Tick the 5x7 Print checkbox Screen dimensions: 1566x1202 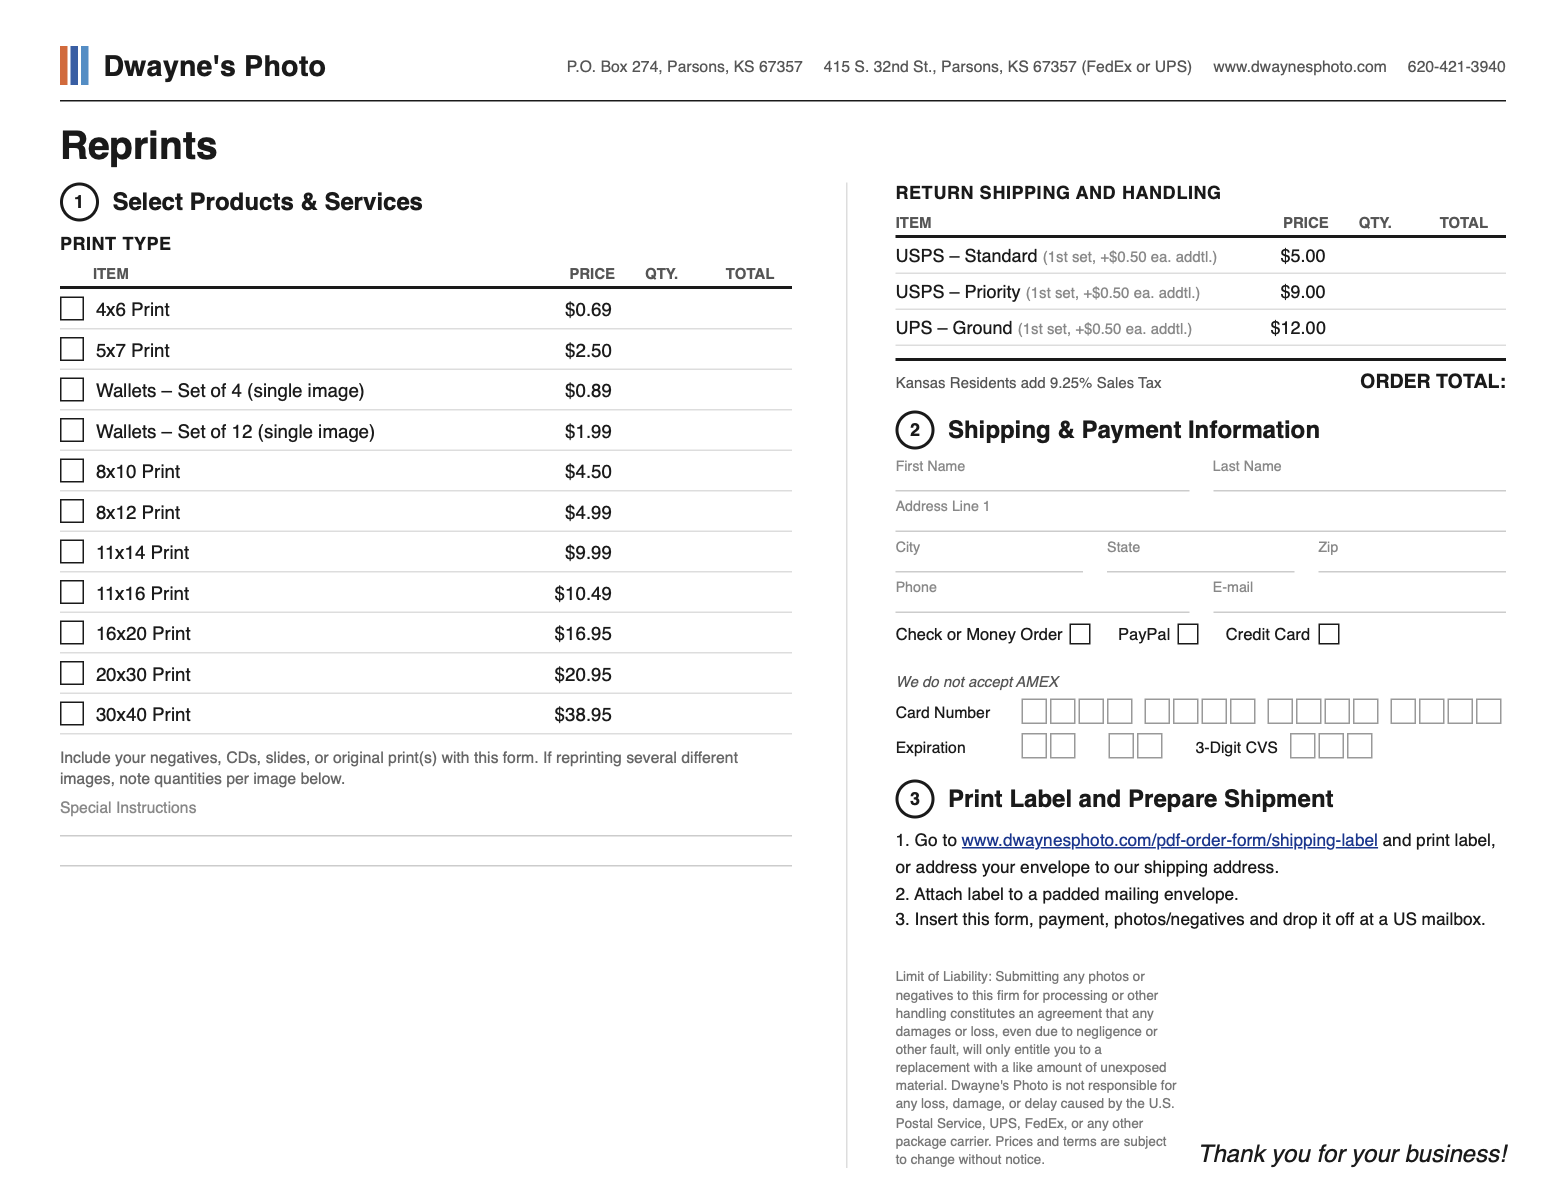pos(72,349)
